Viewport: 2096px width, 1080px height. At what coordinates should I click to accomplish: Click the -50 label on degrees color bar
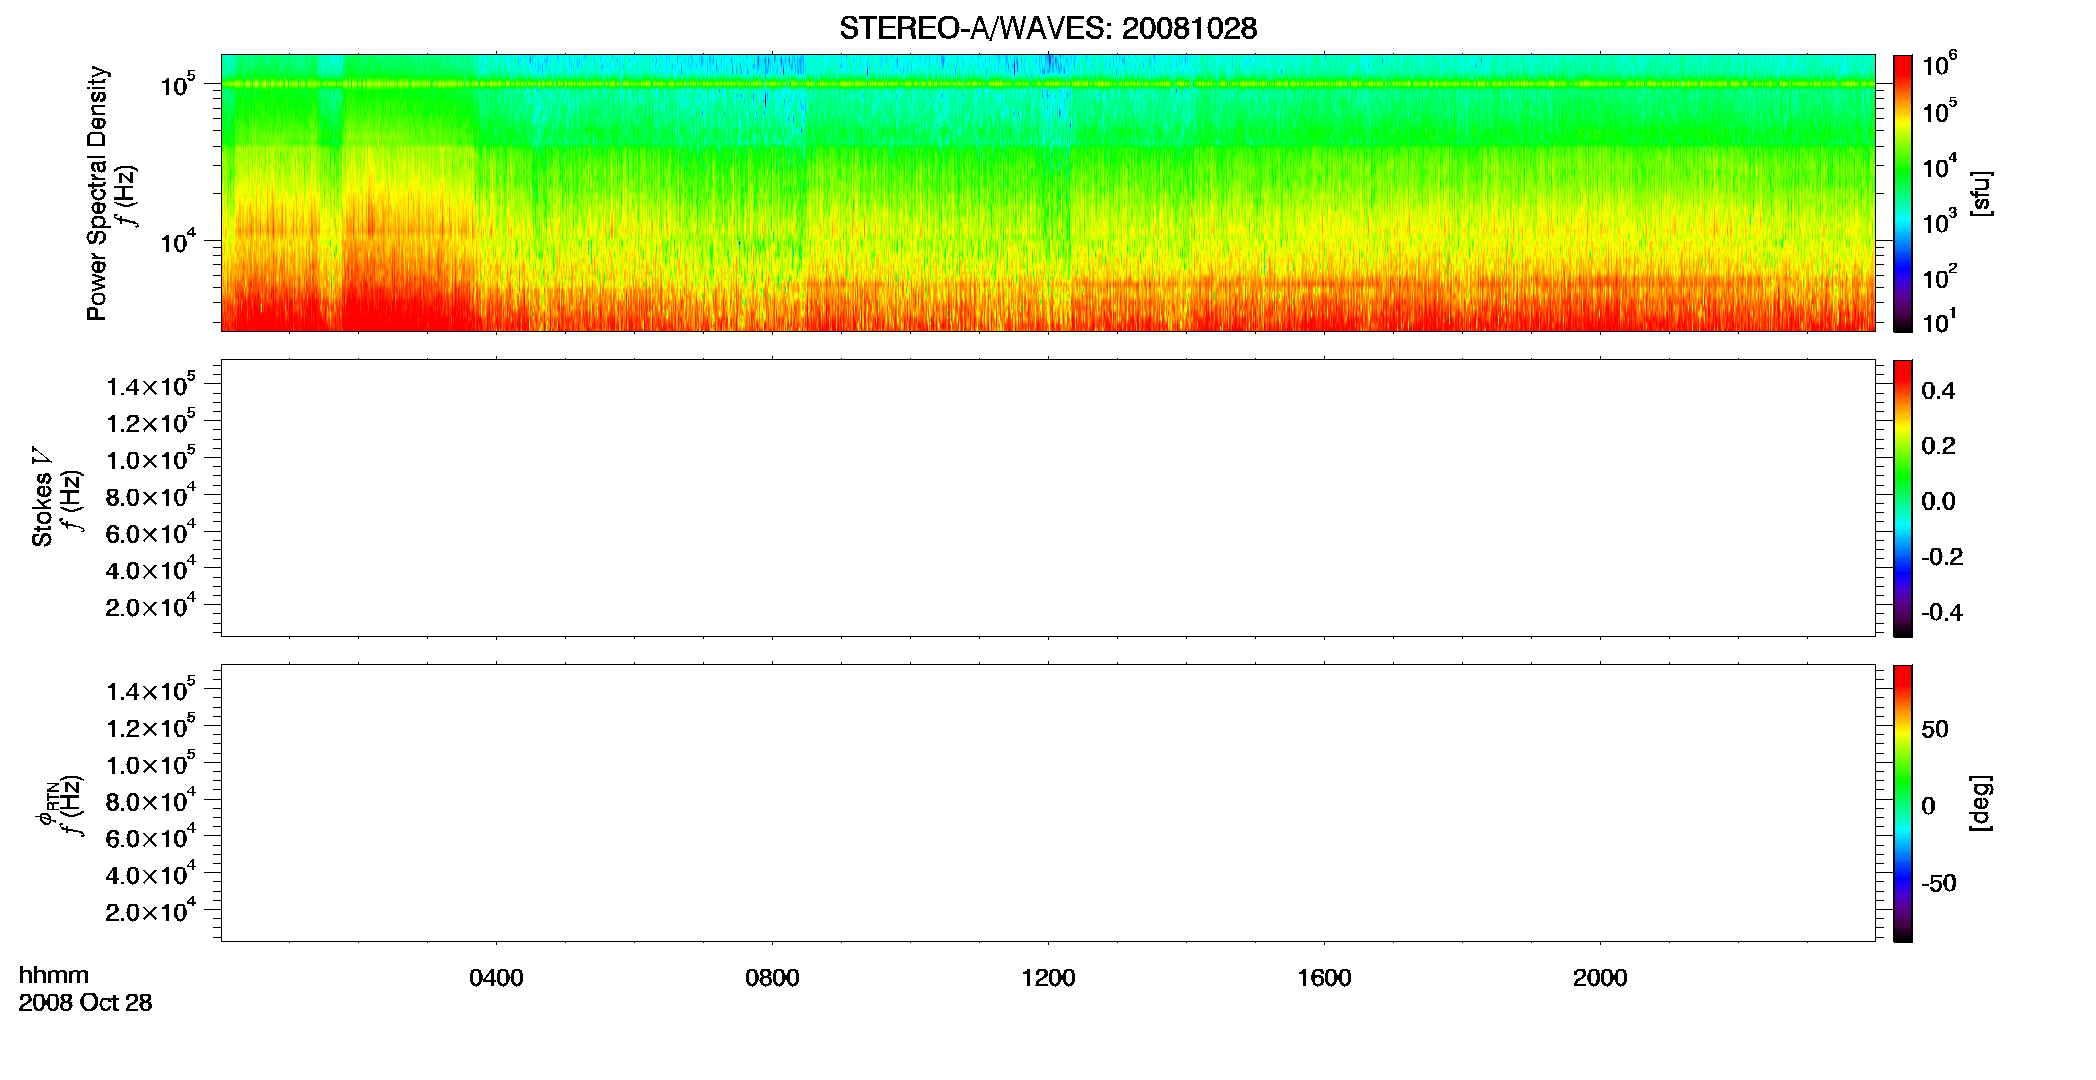coord(1939,883)
